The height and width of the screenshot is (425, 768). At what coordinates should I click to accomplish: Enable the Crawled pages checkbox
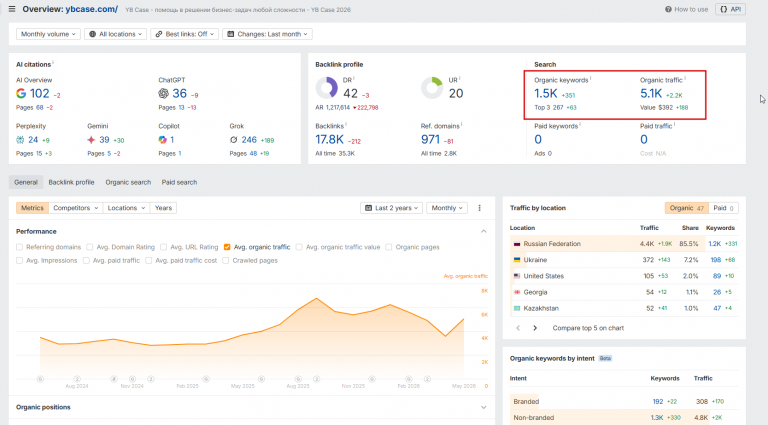(226, 260)
